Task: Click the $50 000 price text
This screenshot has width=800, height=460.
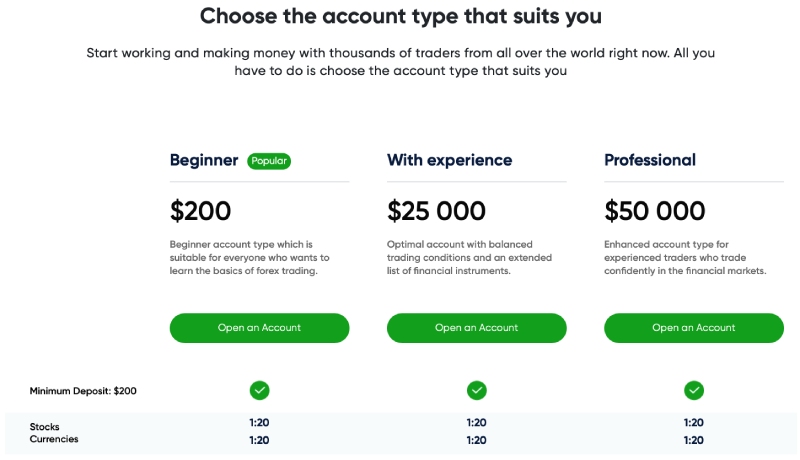Action: [x=655, y=211]
